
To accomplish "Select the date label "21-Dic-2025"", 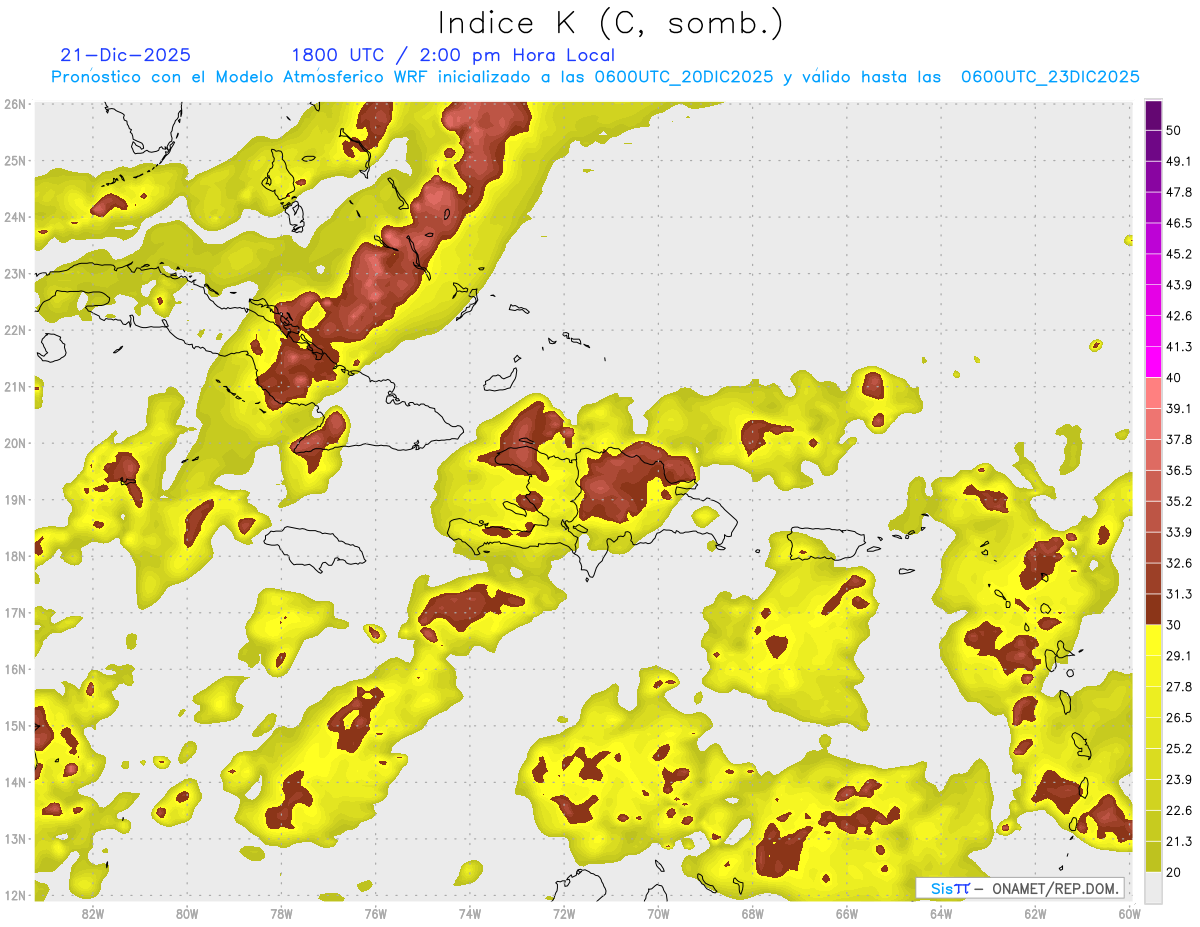I will point(125,55).
